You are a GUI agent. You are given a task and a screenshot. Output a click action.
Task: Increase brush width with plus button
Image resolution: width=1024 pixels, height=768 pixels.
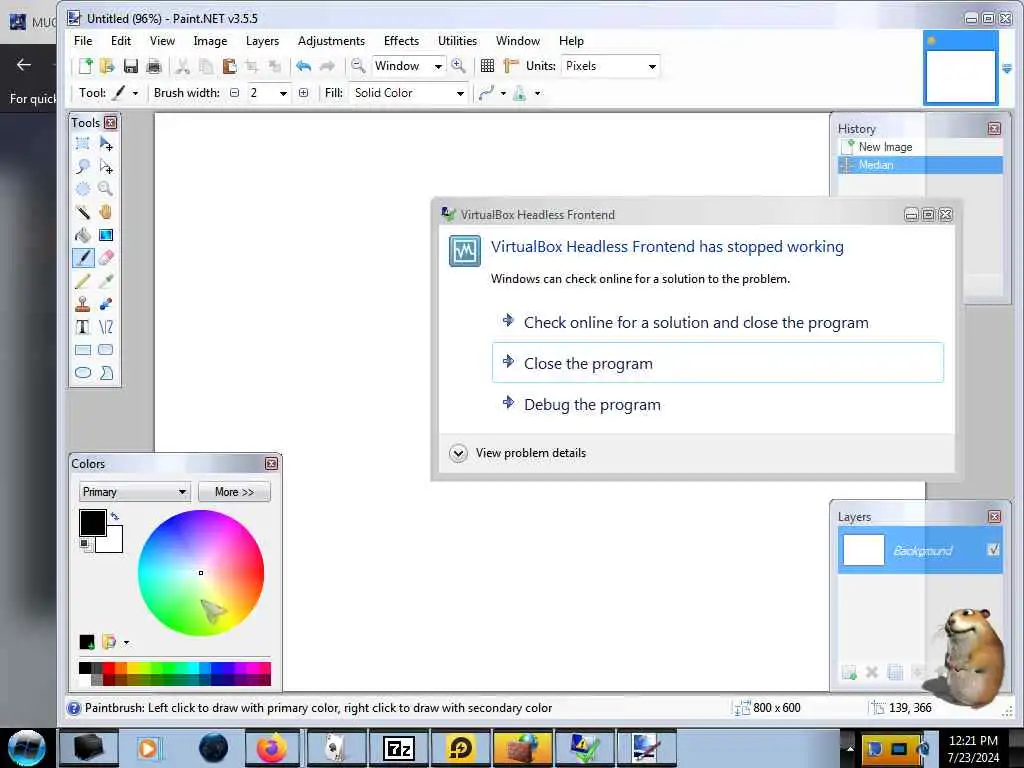click(304, 93)
